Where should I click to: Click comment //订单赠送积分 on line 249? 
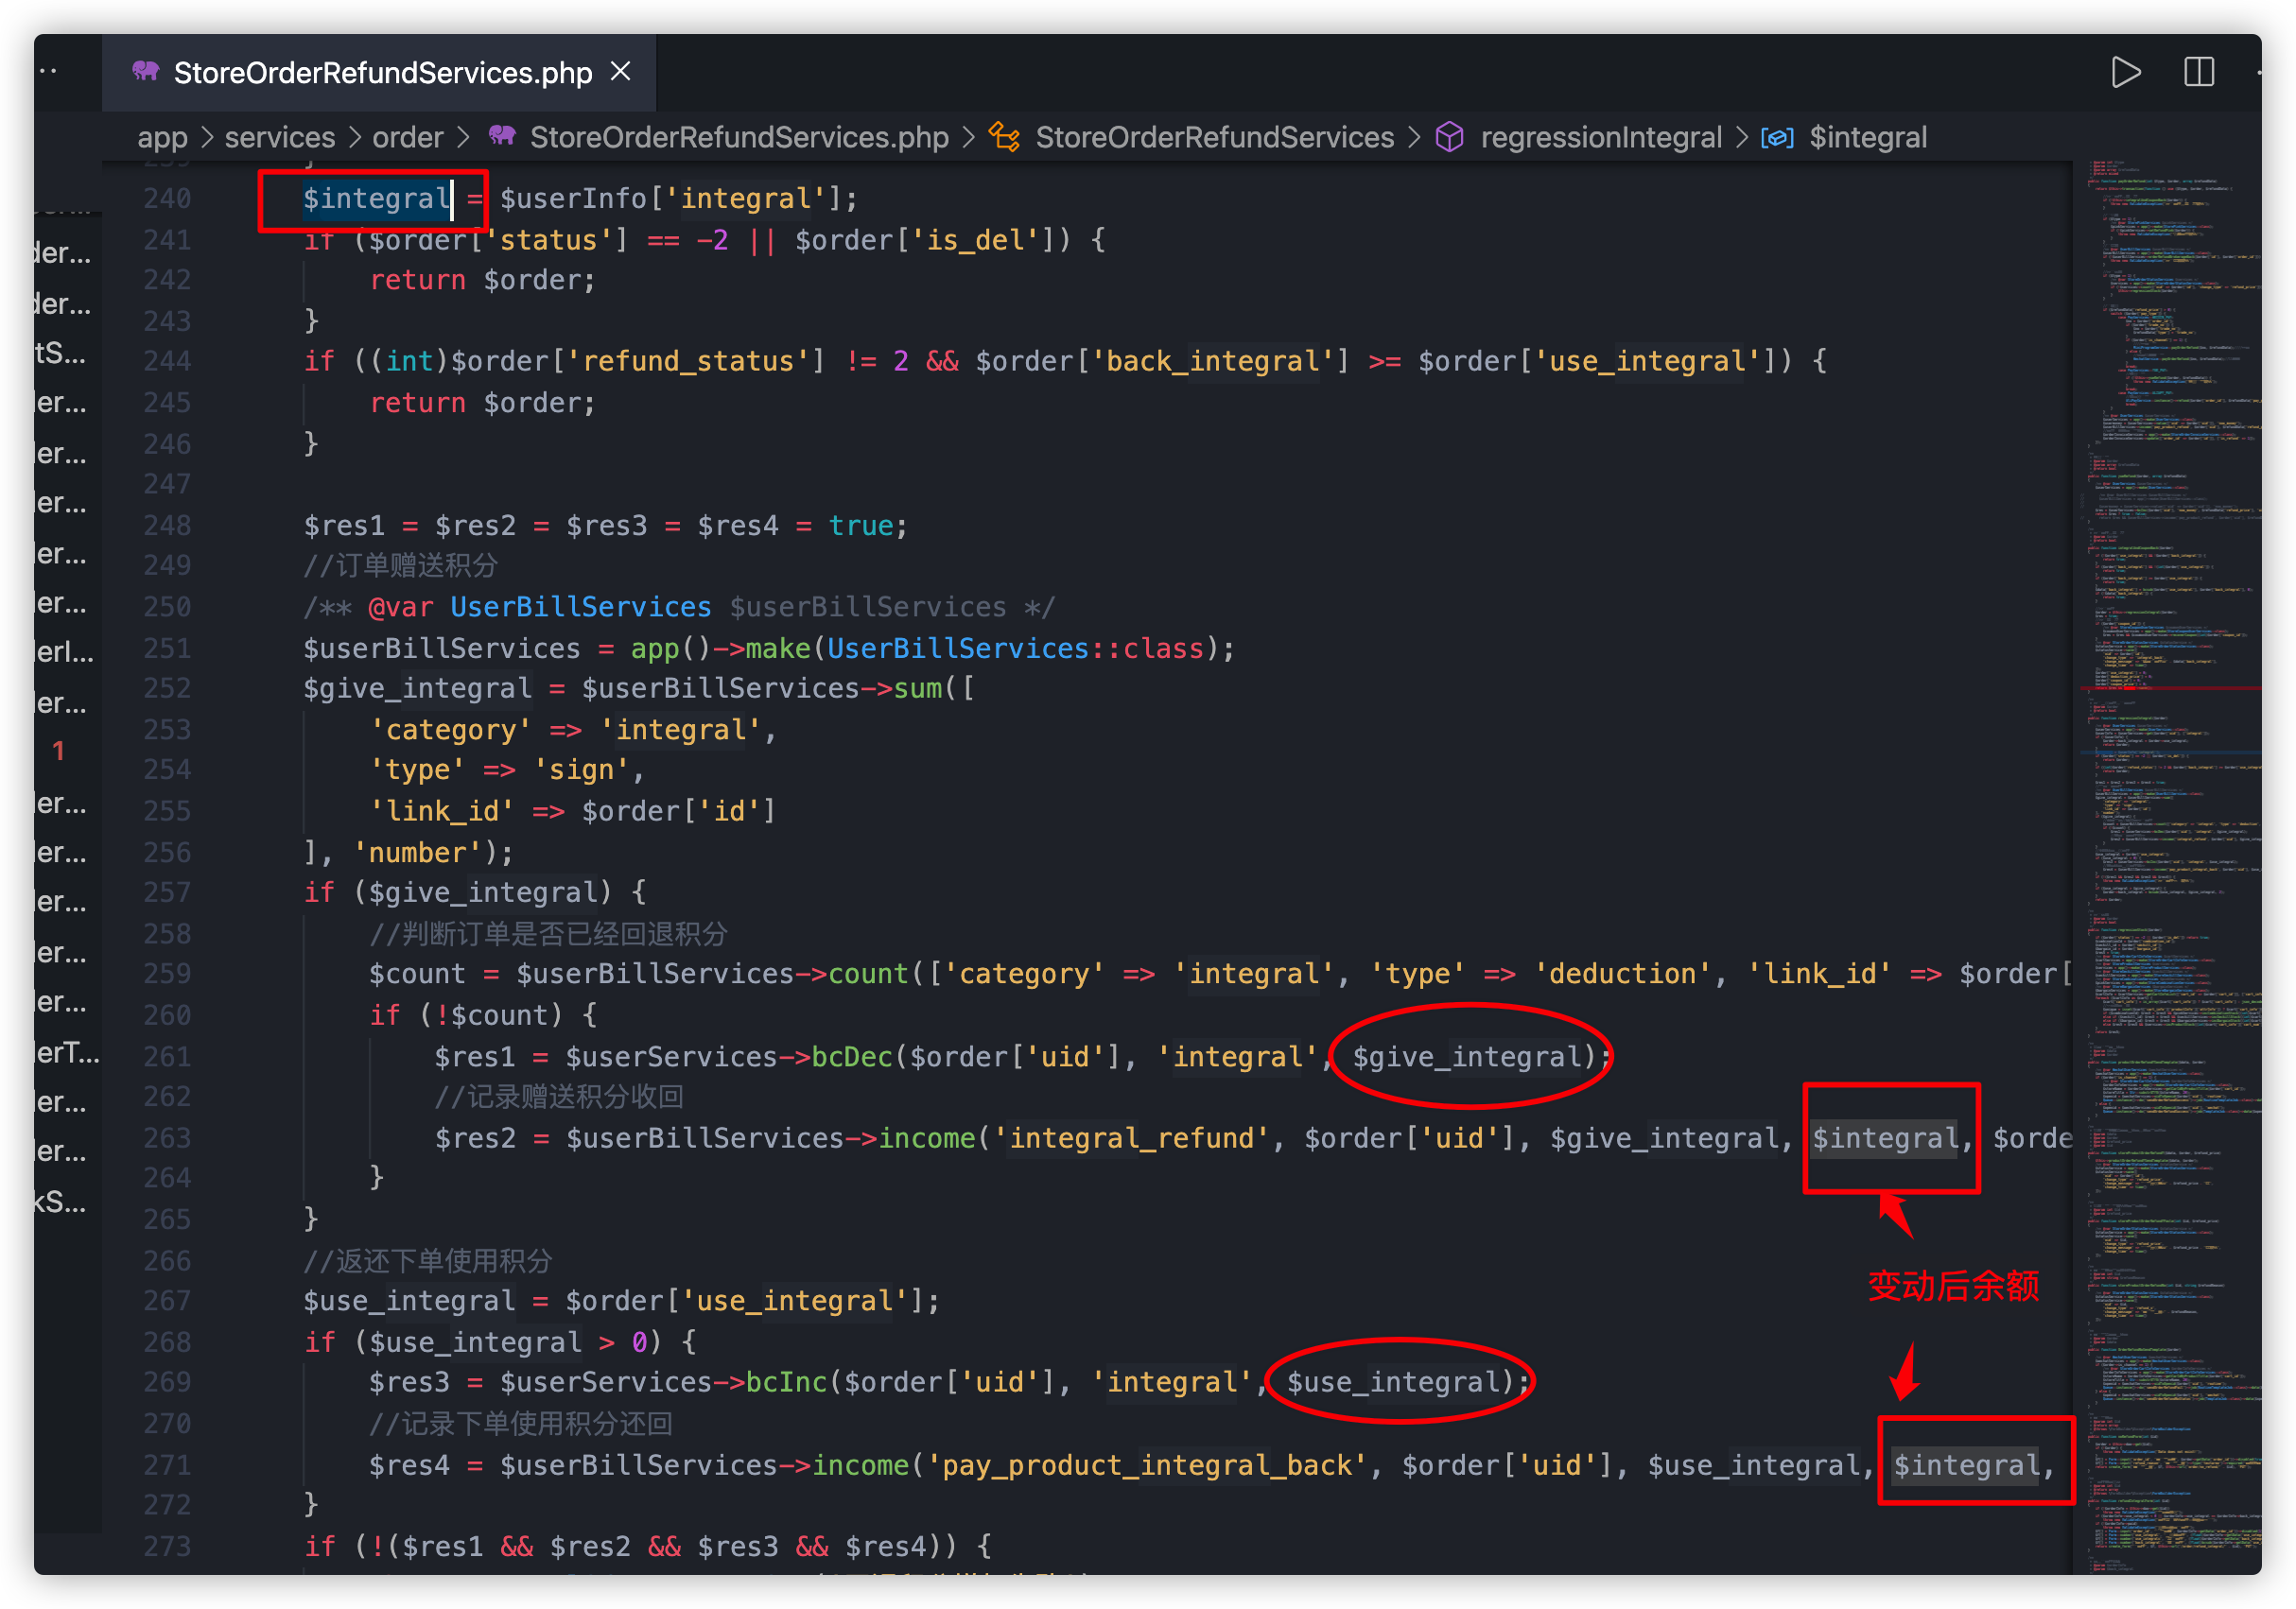coord(400,566)
